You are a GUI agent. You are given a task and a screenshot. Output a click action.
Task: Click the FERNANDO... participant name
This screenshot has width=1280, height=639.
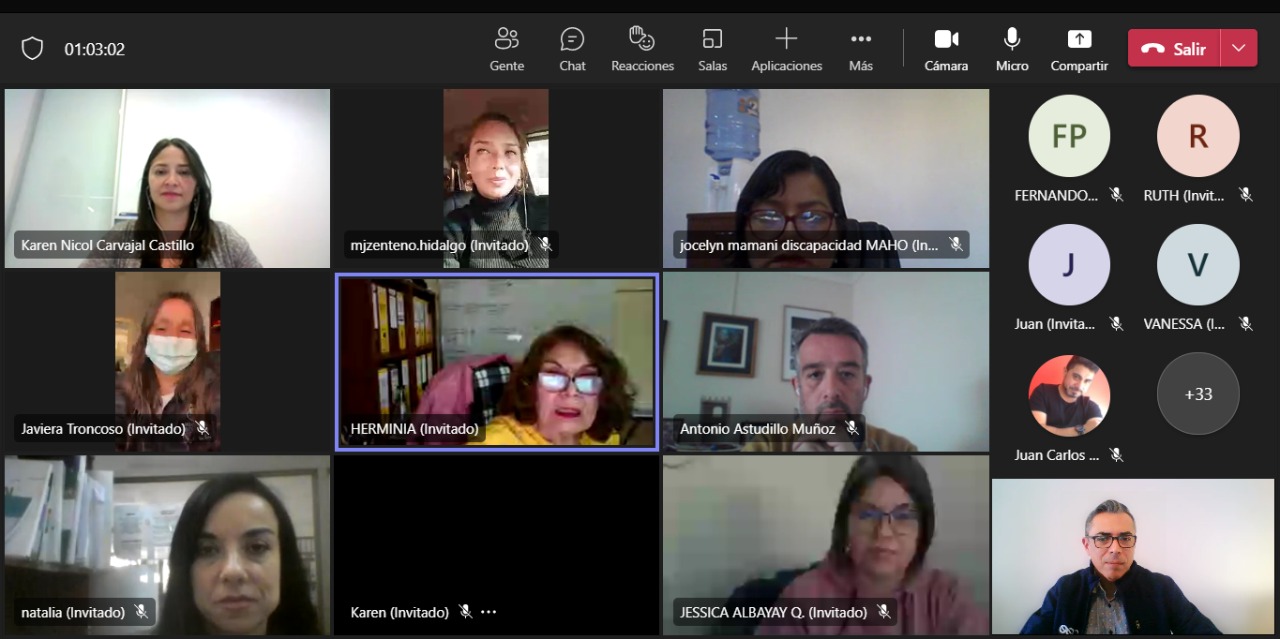(1056, 196)
